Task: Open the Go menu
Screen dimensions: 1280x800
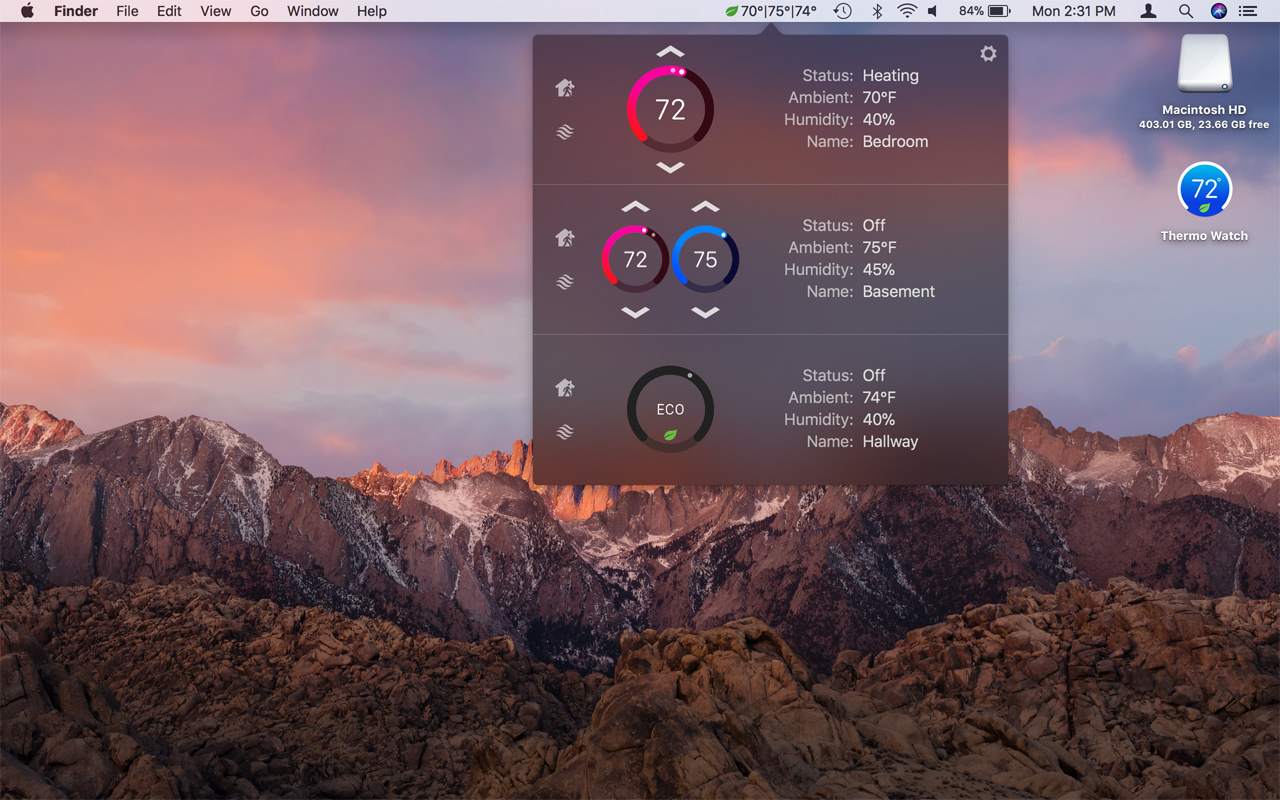Action: click(259, 11)
